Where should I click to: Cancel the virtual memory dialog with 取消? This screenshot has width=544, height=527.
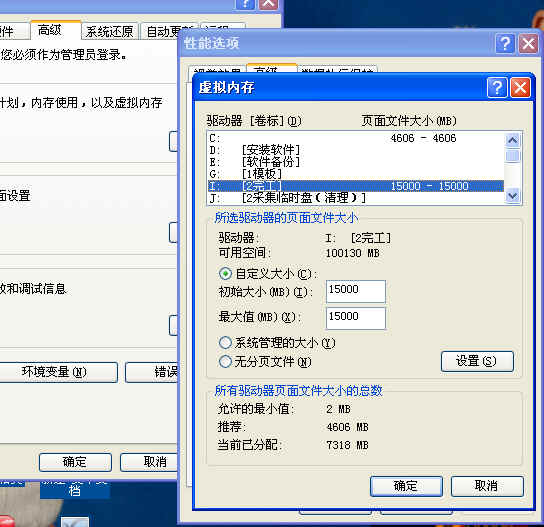pyautogui.click(x=487, y=486)
